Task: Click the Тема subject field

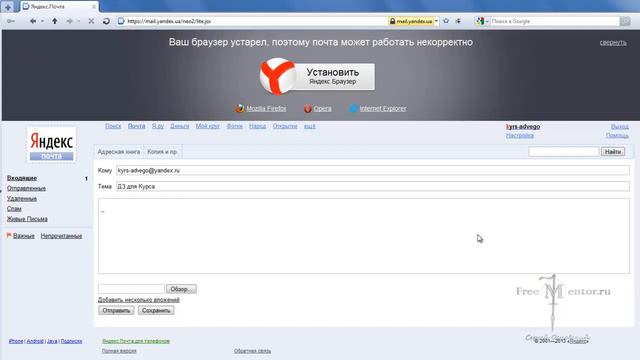Action: pyautogui.click(x=373, y=187)
